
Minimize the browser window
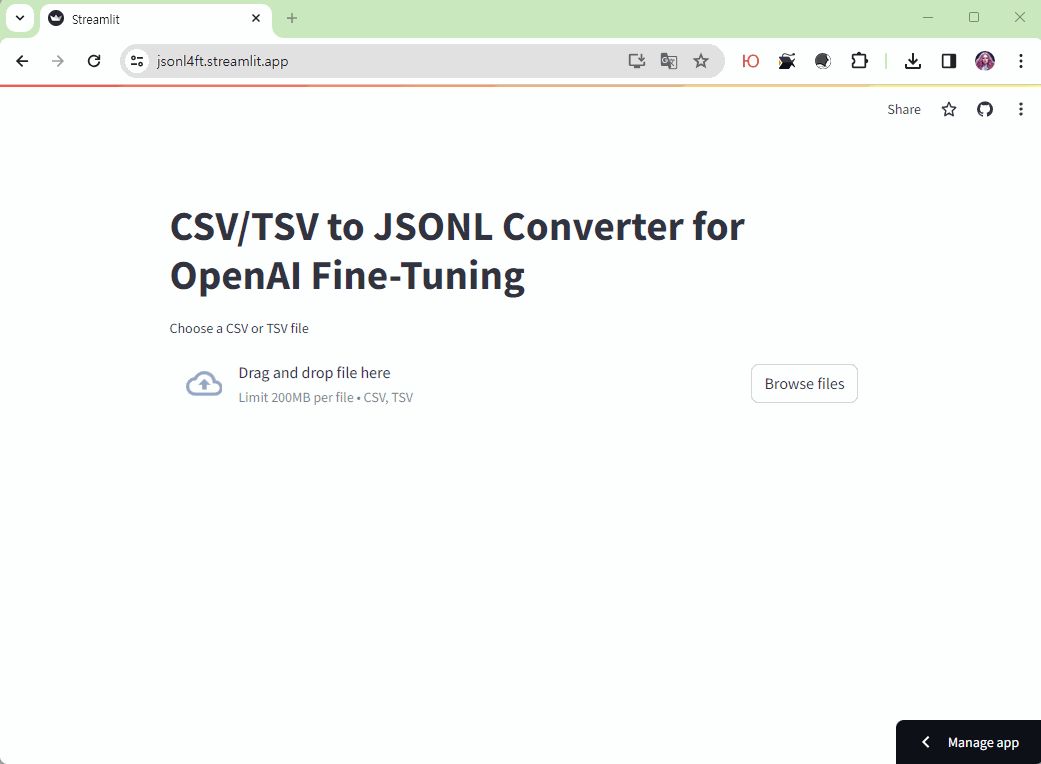pyautogui.click(x=928, y=17)
